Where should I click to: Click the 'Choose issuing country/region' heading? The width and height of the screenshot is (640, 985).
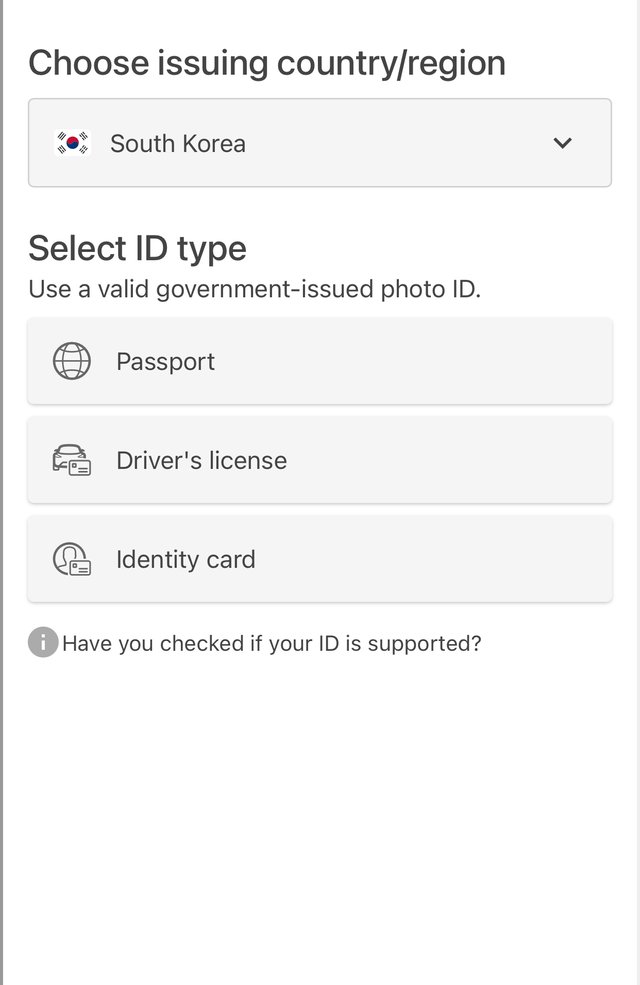click(267, 63)
